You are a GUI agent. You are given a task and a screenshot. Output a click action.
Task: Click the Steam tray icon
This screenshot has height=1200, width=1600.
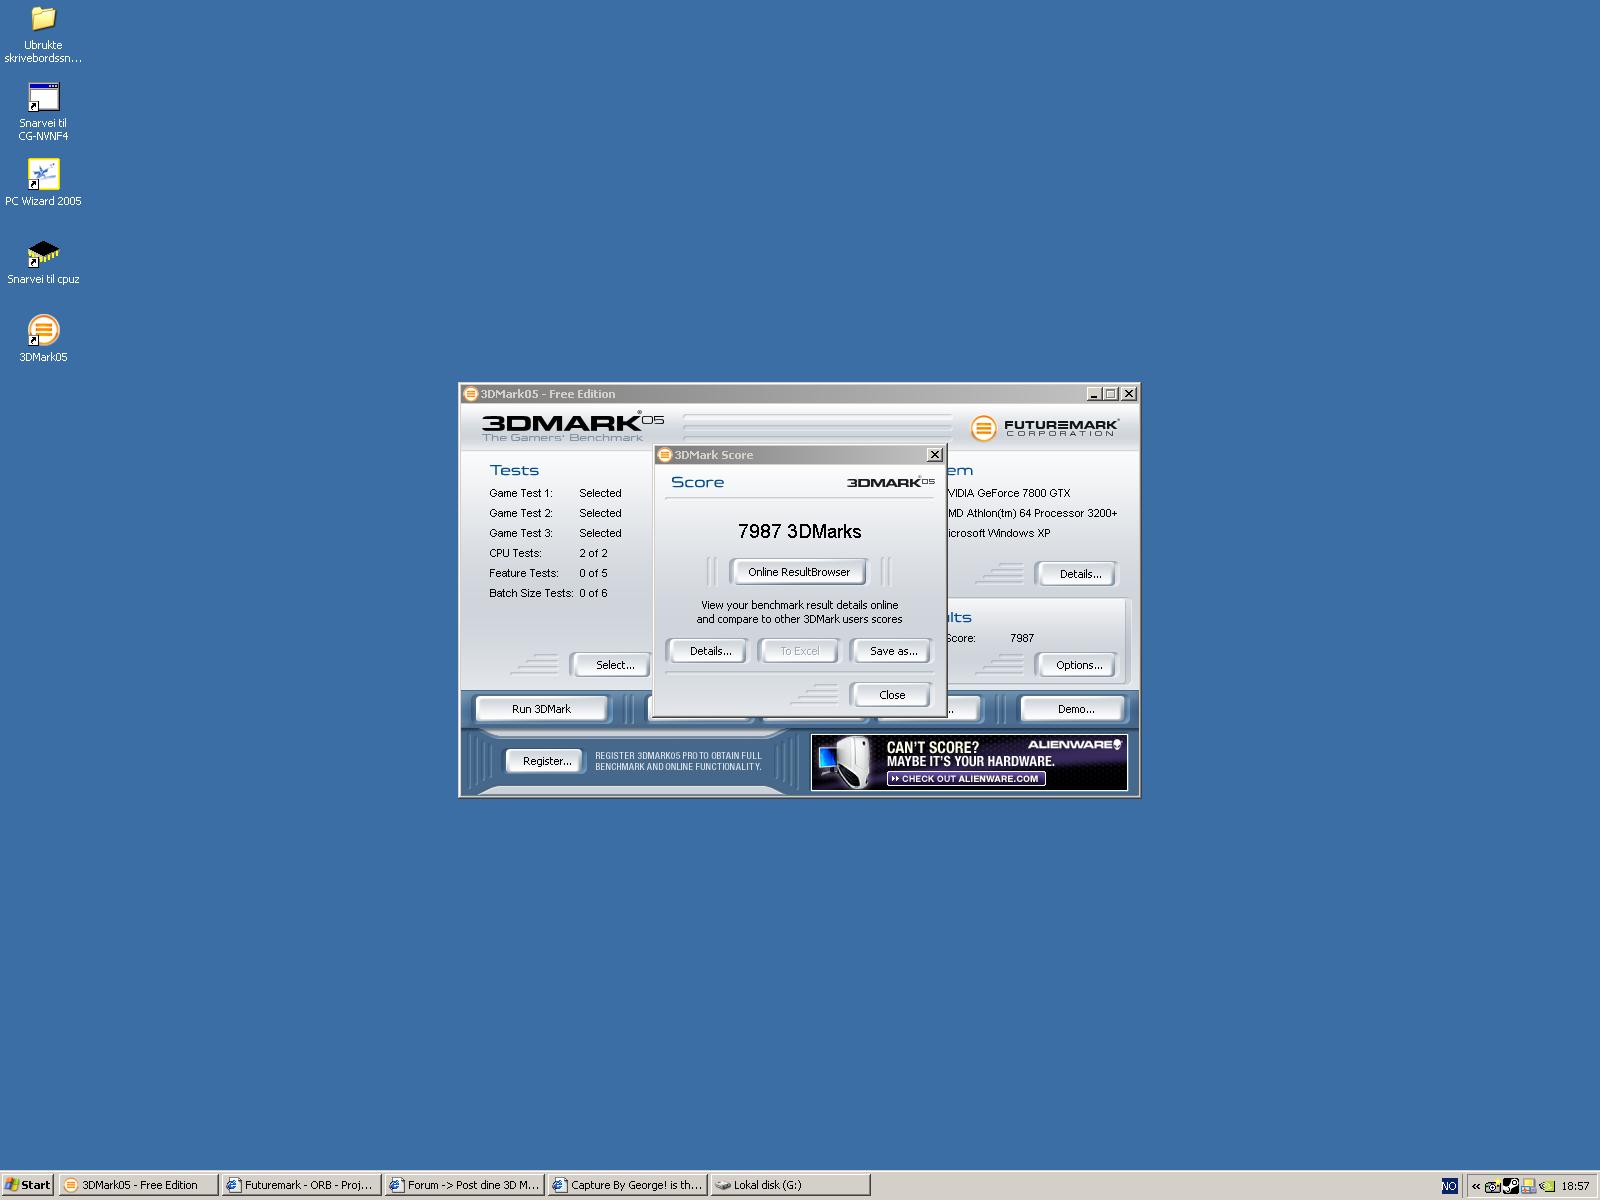coord(1510,1186)
